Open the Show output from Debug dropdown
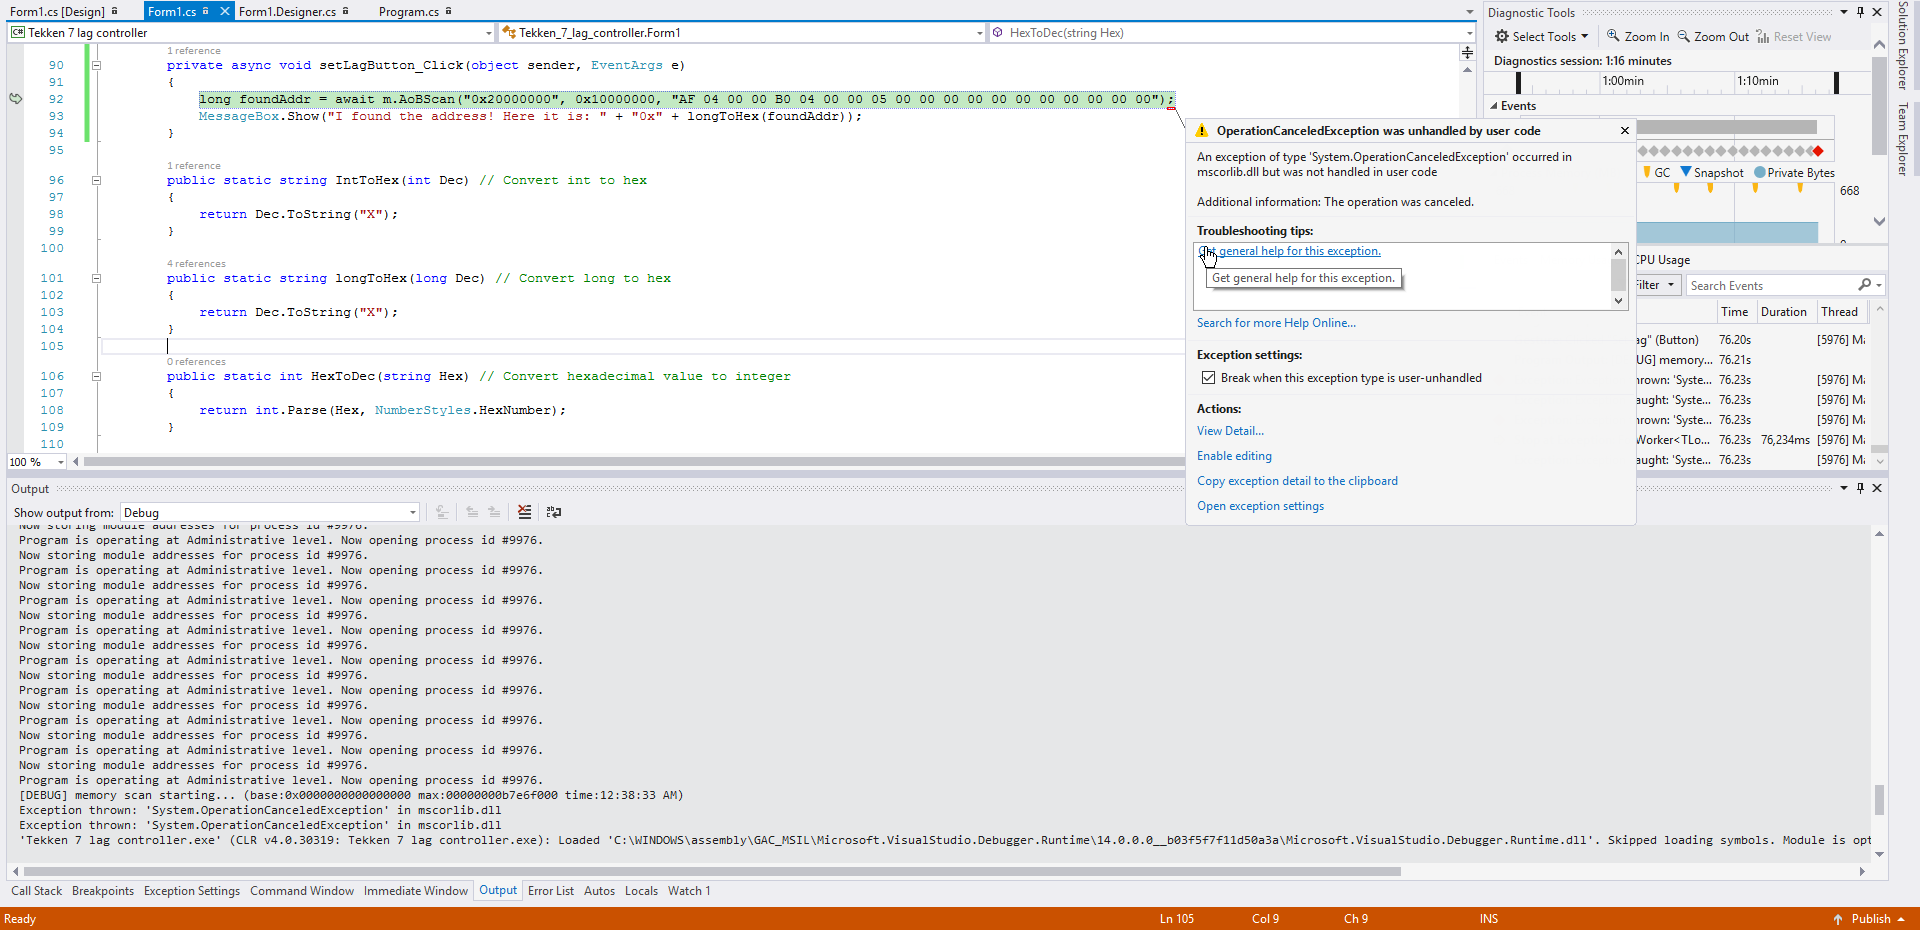This screenshot has width=1920, height=930. tap(410, 512)
